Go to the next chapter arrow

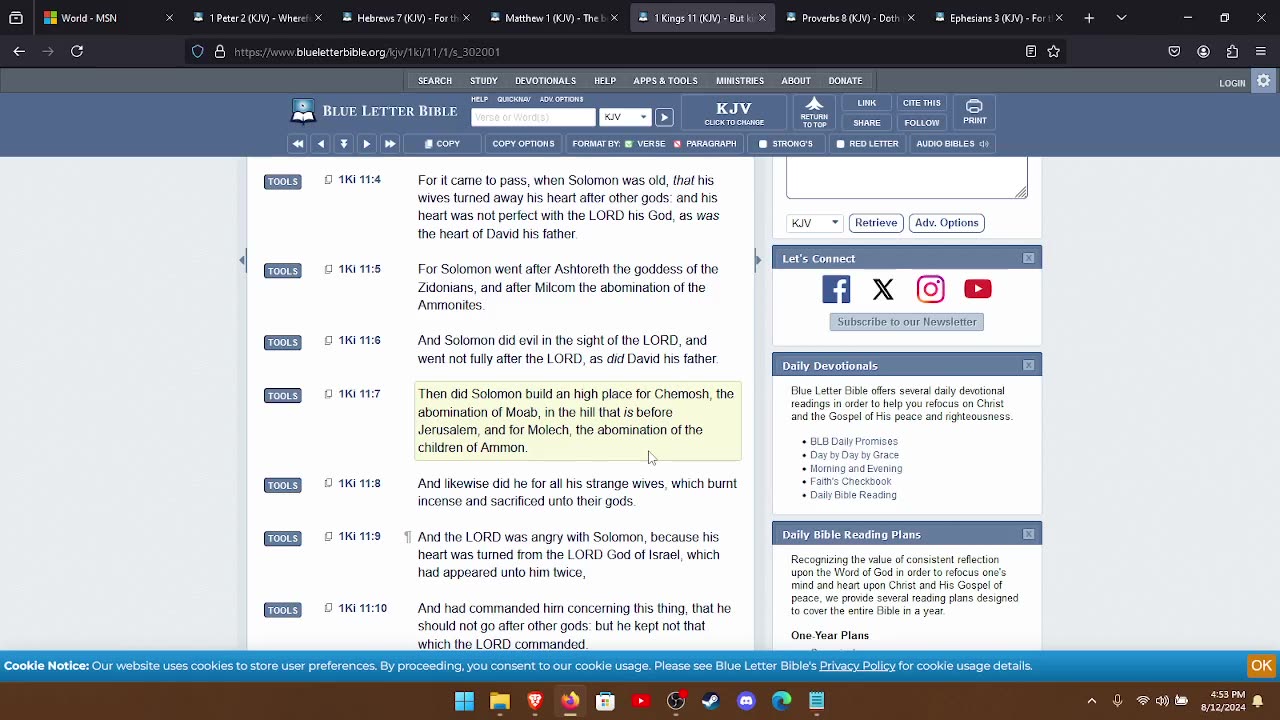point(366,144)
